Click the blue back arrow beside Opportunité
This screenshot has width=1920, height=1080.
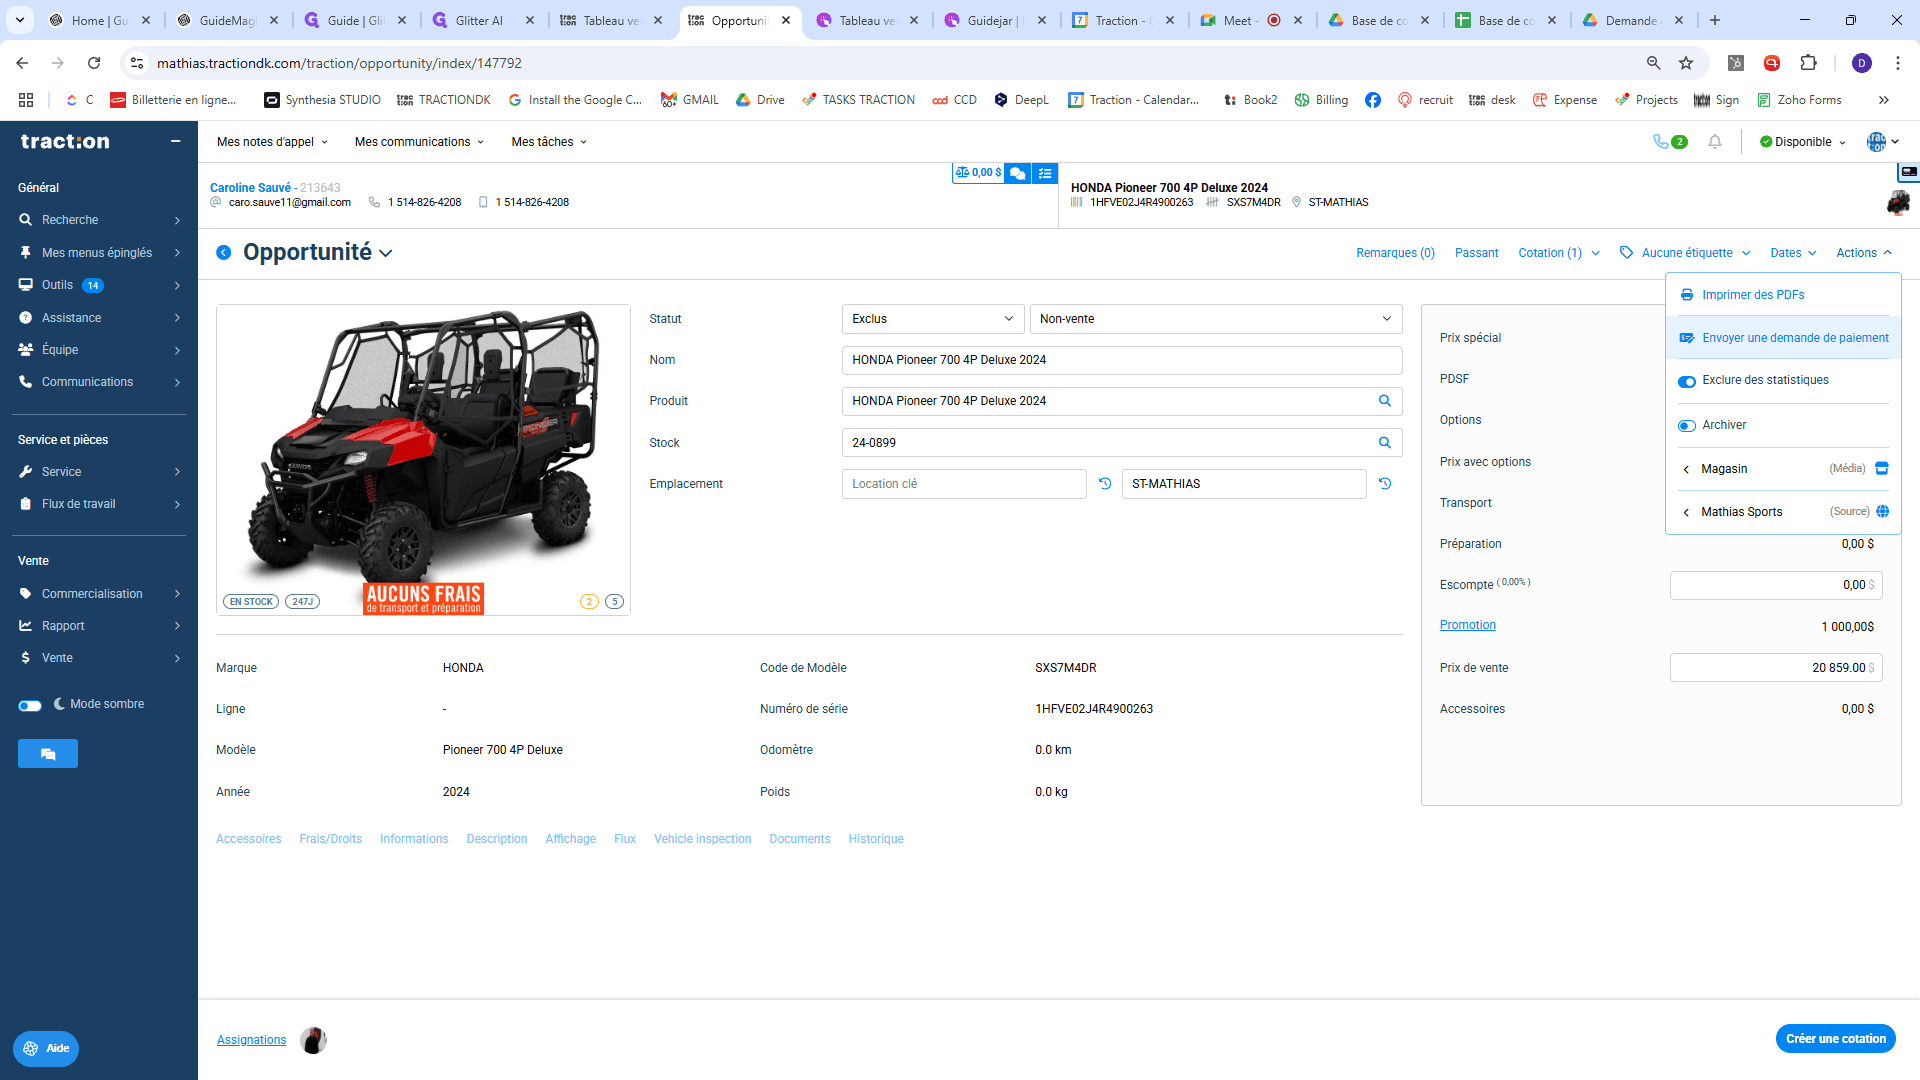pyautogui.click(x=224, y=253)
